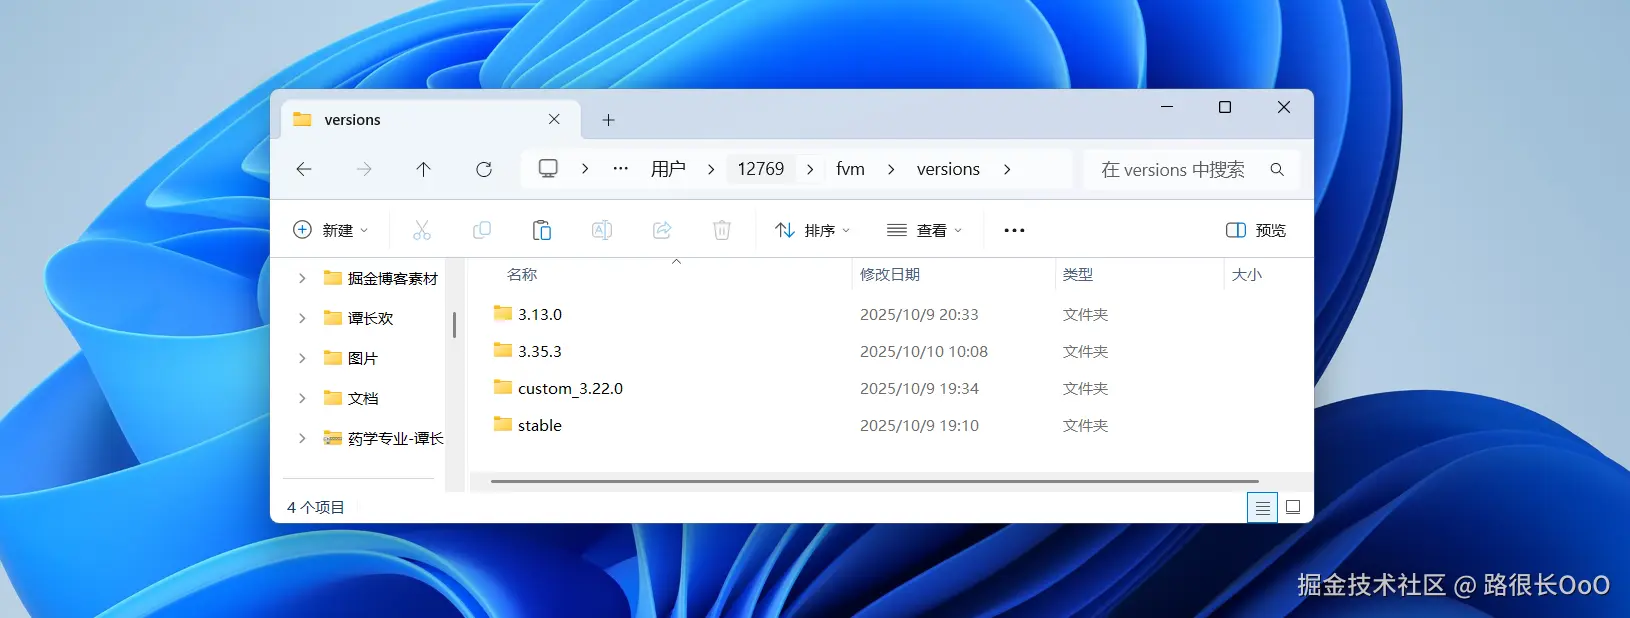Click chevron after 用户 in breadcrumb
The width and height of the screenshot is (1630, 618).
coord(711,169)
